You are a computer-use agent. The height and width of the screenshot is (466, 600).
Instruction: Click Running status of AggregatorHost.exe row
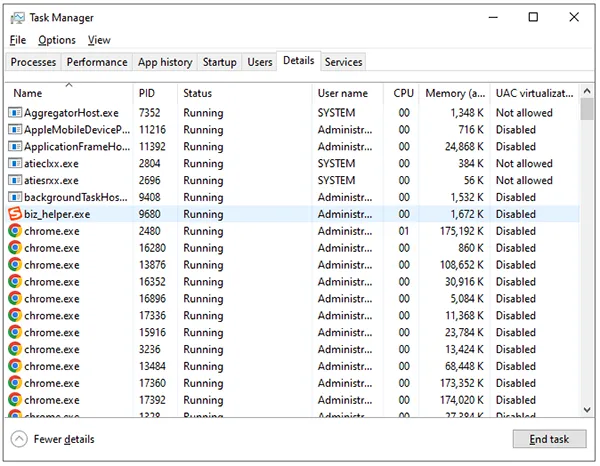(x=203, y=113)
